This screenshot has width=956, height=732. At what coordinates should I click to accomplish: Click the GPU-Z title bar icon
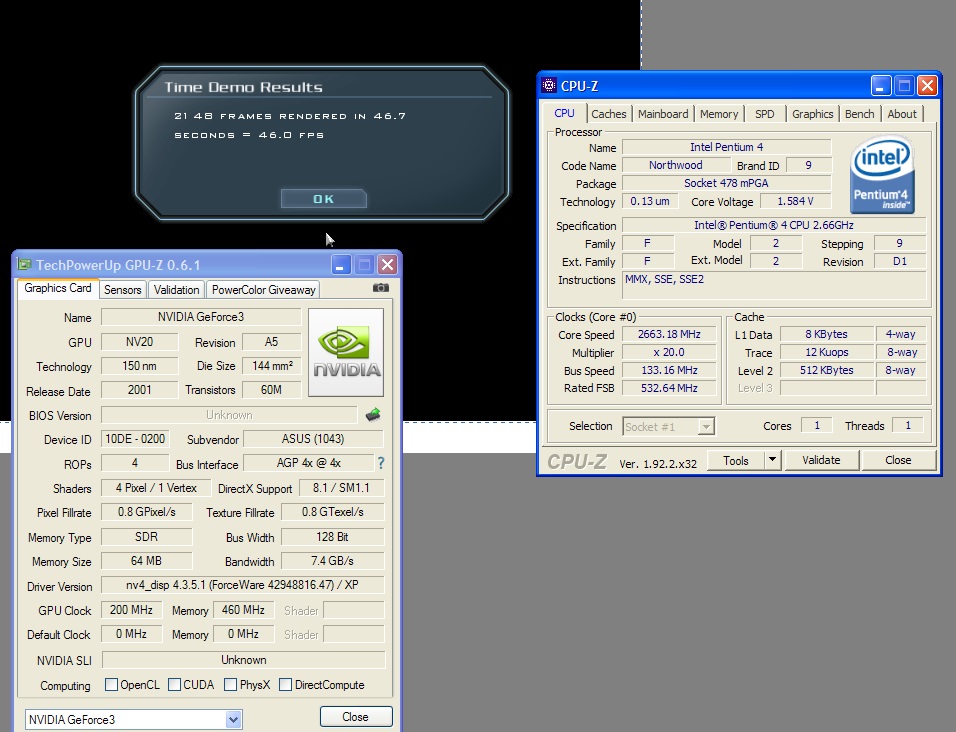[23, 265]
